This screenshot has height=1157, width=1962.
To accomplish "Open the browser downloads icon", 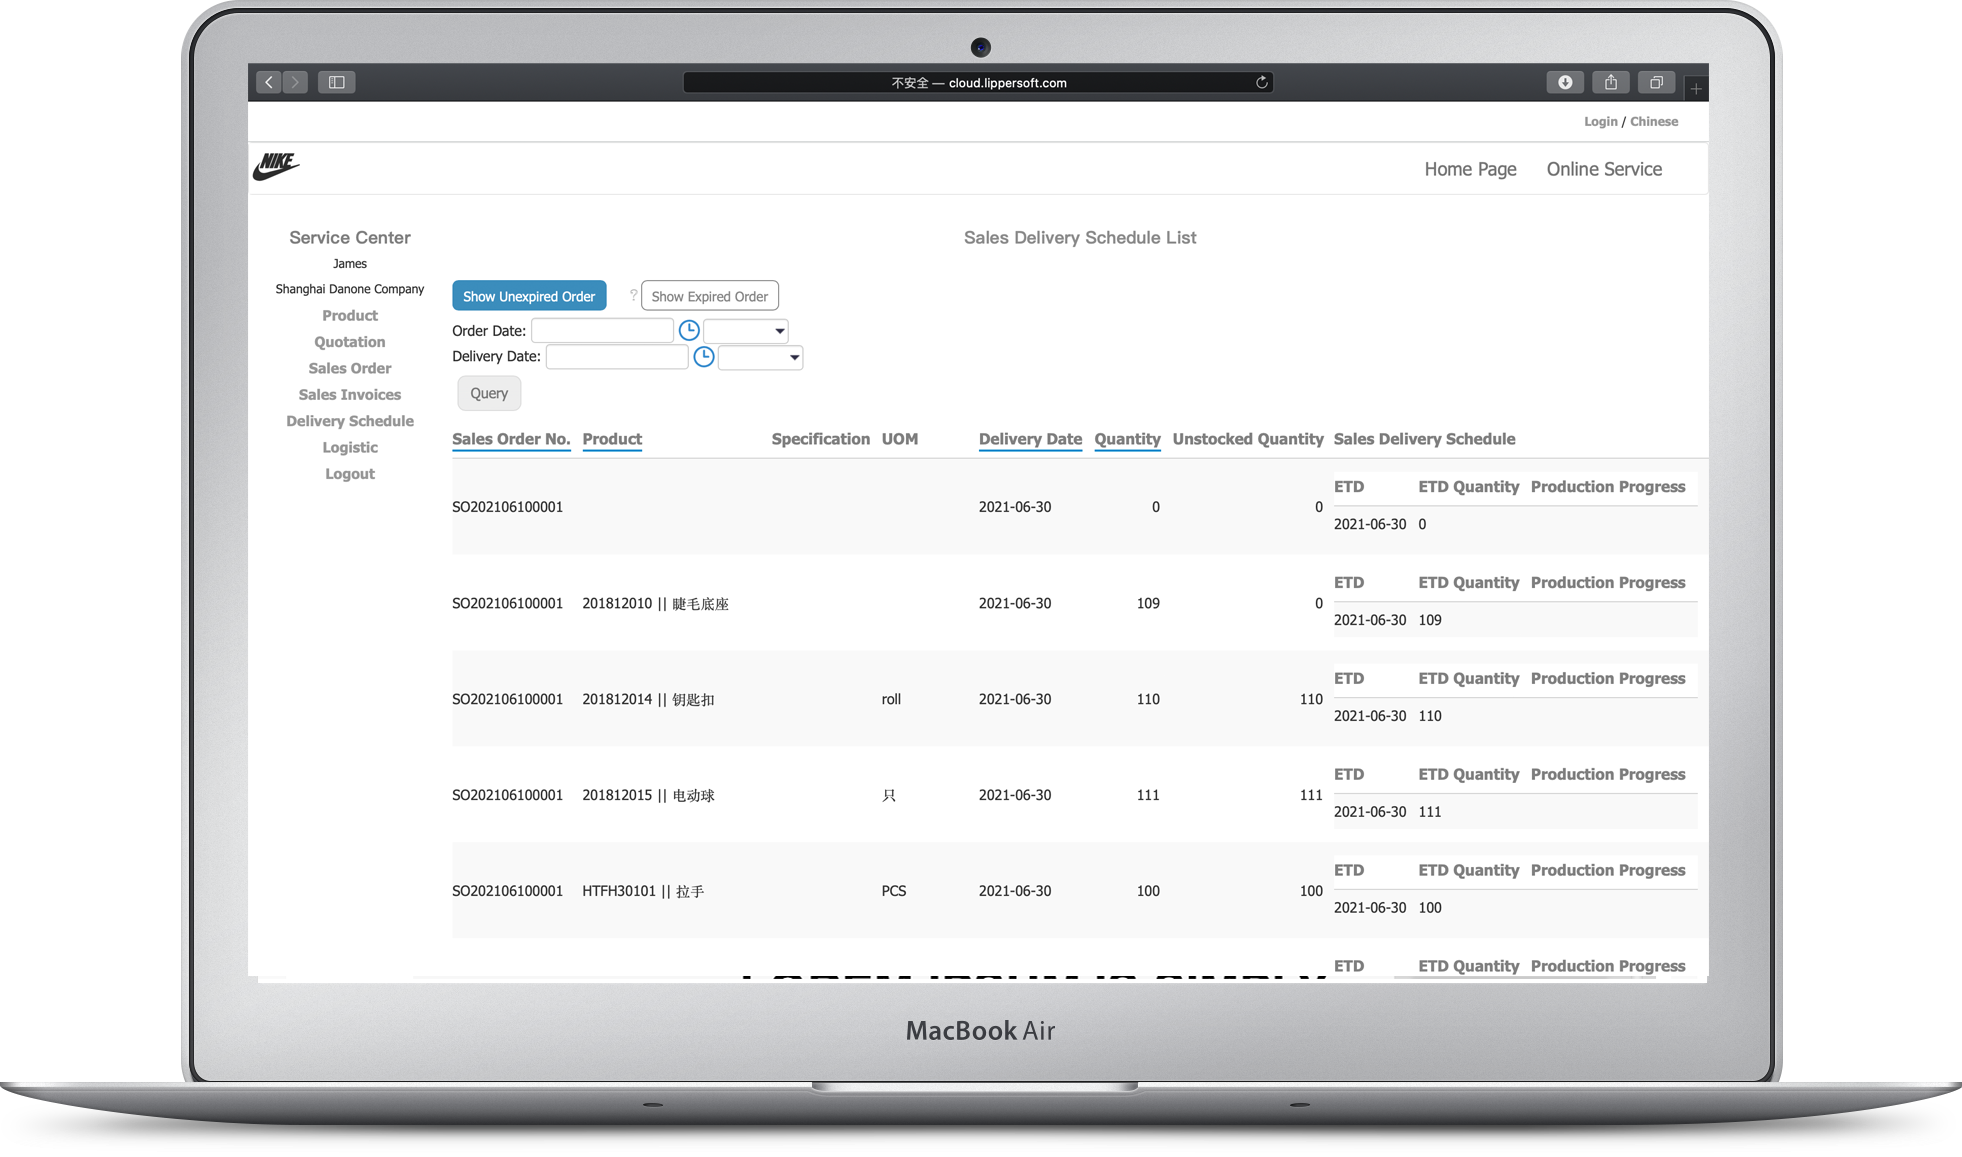I will click(1565, 82).
